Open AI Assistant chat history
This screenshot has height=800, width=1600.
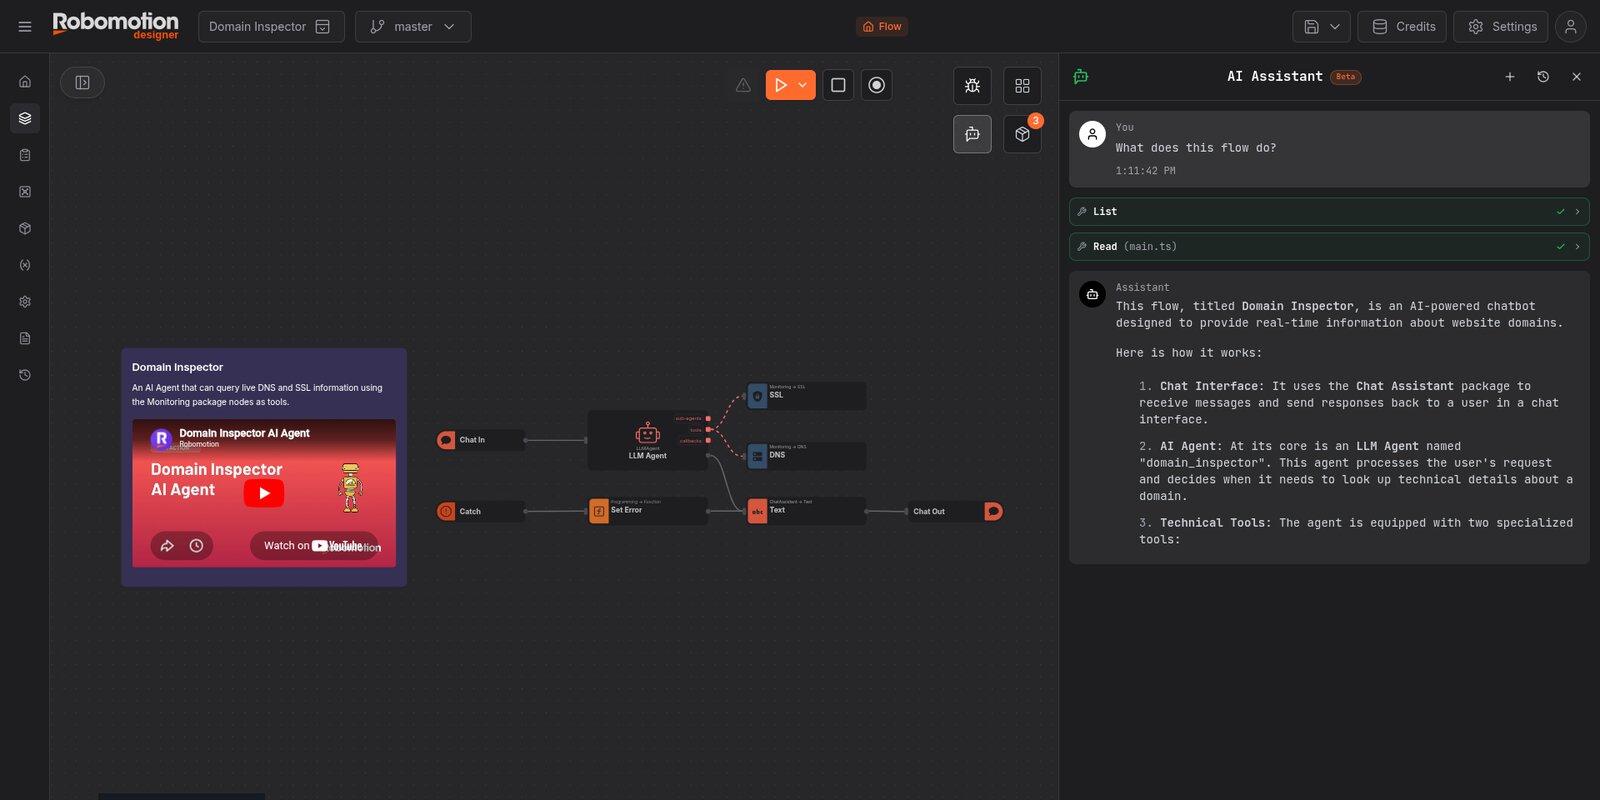(x=1543, y=77)
